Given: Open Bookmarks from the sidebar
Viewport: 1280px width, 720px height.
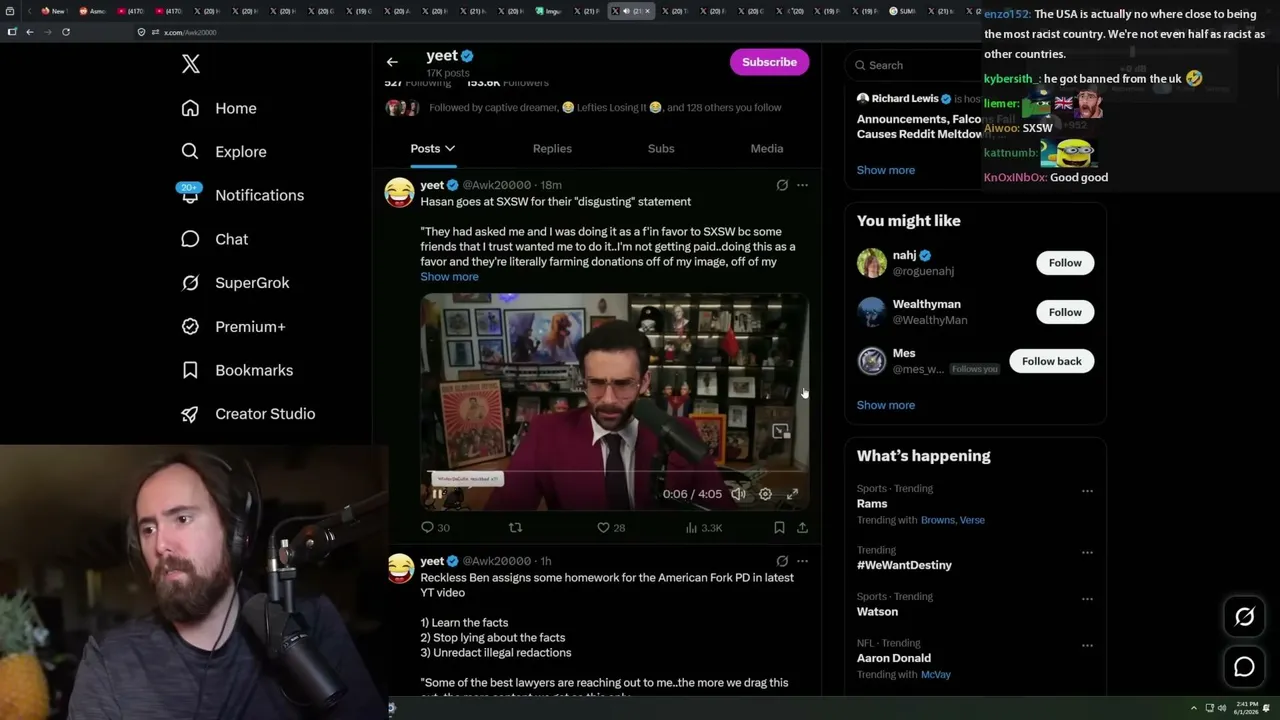Looking at the screenshot, I should [237, 370].
